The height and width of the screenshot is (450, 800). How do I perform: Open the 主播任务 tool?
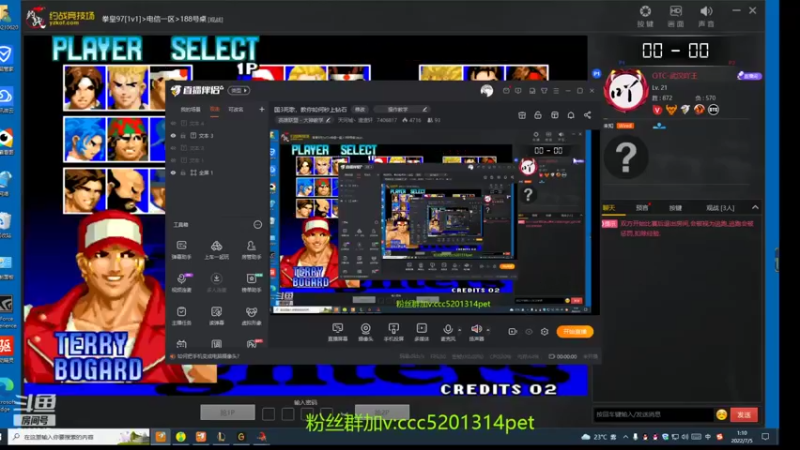pos(182,316)
